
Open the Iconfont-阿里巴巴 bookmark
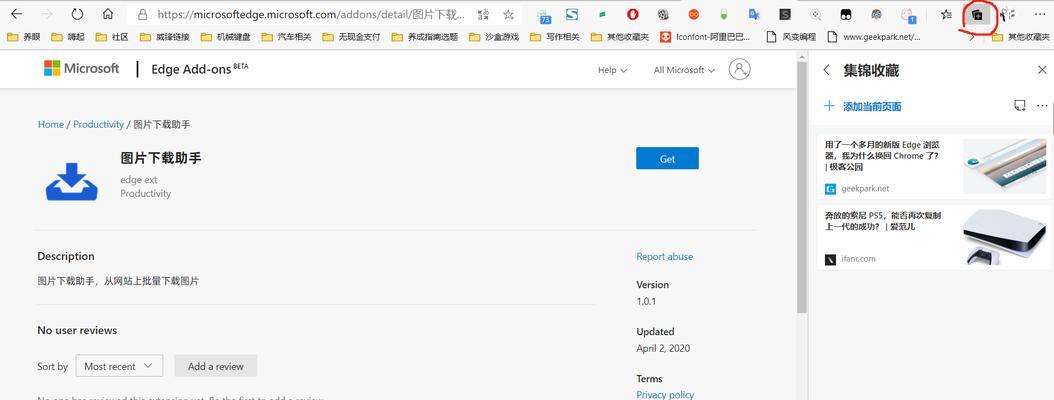pos(706,37)
